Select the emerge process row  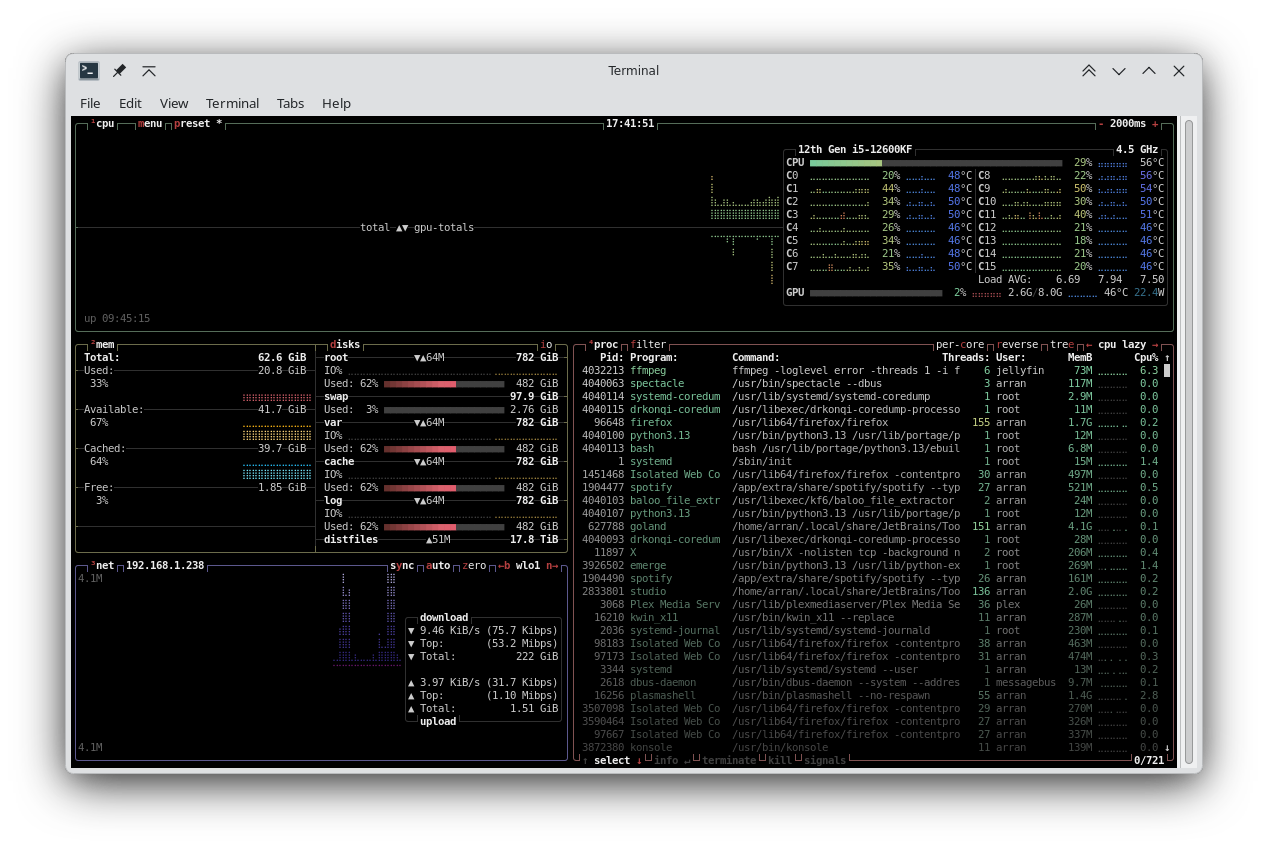[x=870, y=565]
